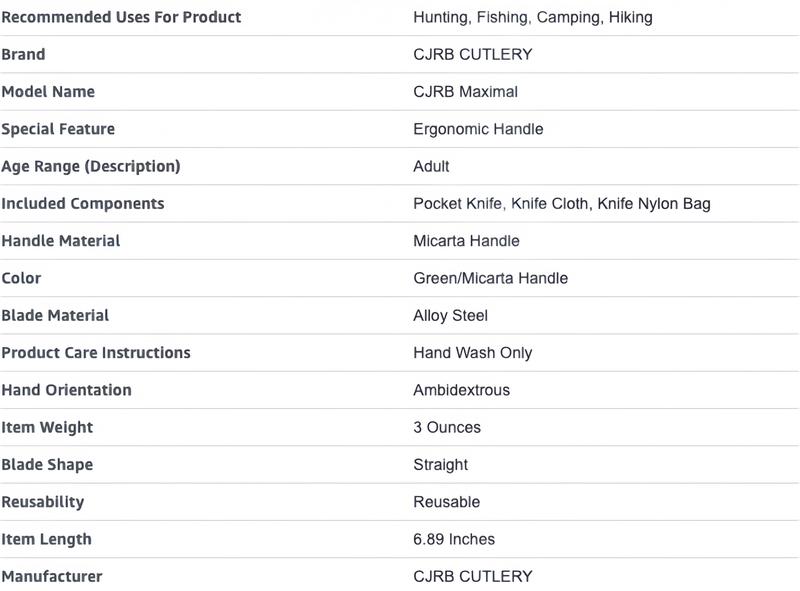Click the "Green/Micarta Handle" color value
Screen dimensions: 800x591
pyautogui.click(x=490, y=278)
